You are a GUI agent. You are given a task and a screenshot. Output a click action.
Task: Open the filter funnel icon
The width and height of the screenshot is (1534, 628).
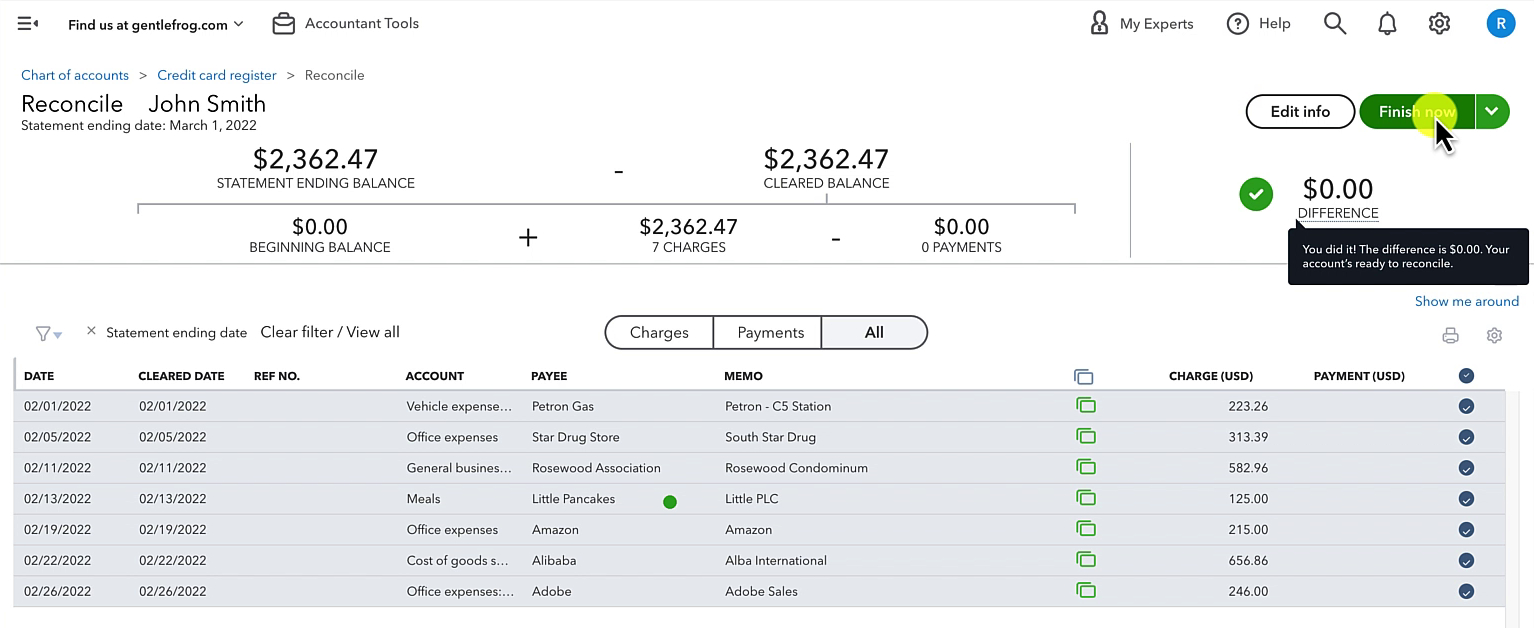pos(48,333)
